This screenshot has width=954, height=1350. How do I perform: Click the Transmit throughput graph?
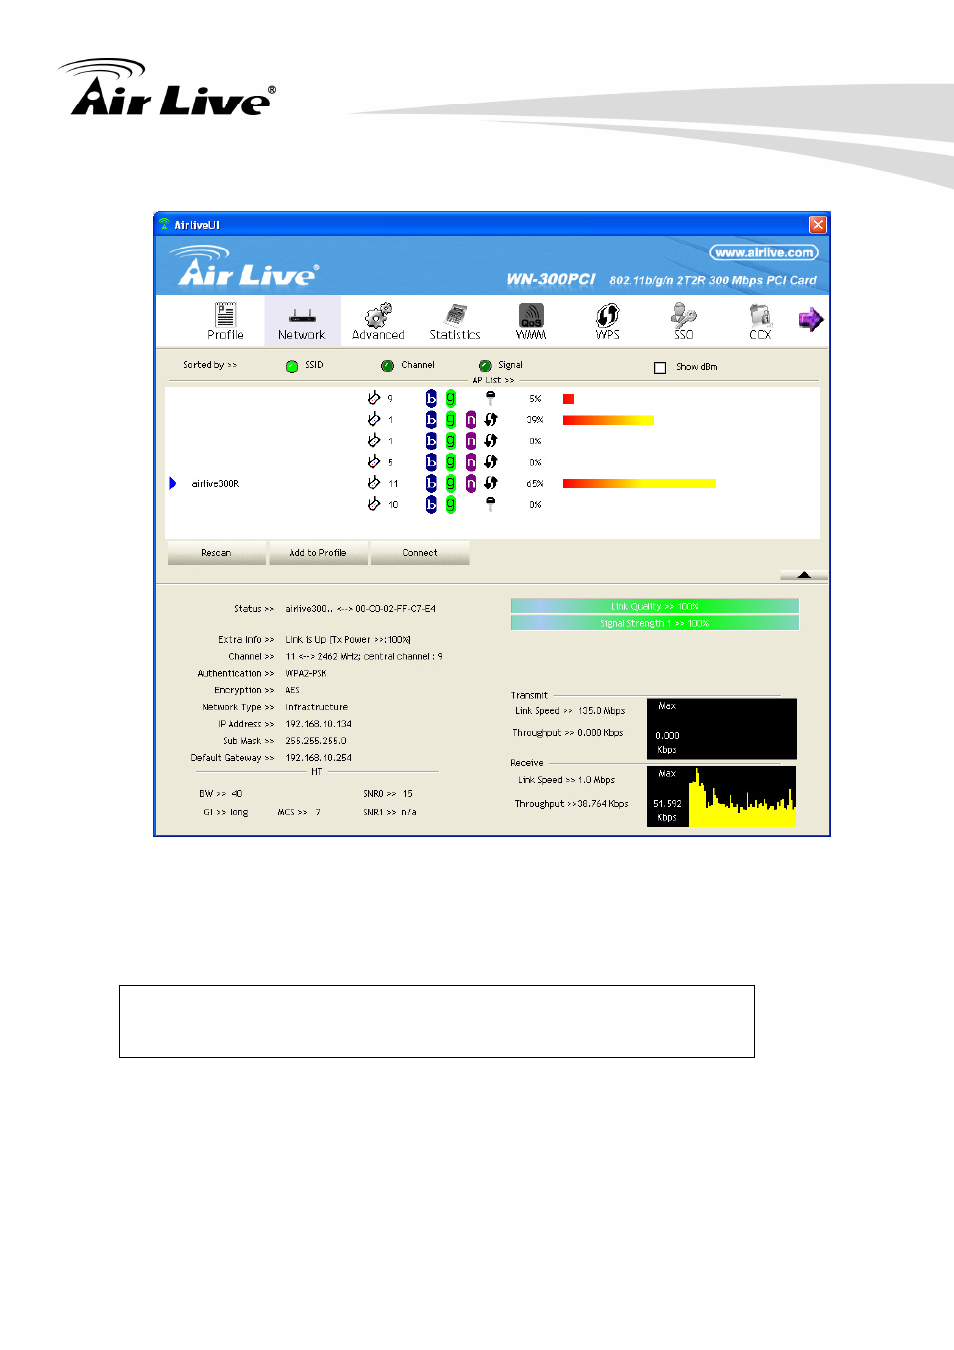coord(721,729)
